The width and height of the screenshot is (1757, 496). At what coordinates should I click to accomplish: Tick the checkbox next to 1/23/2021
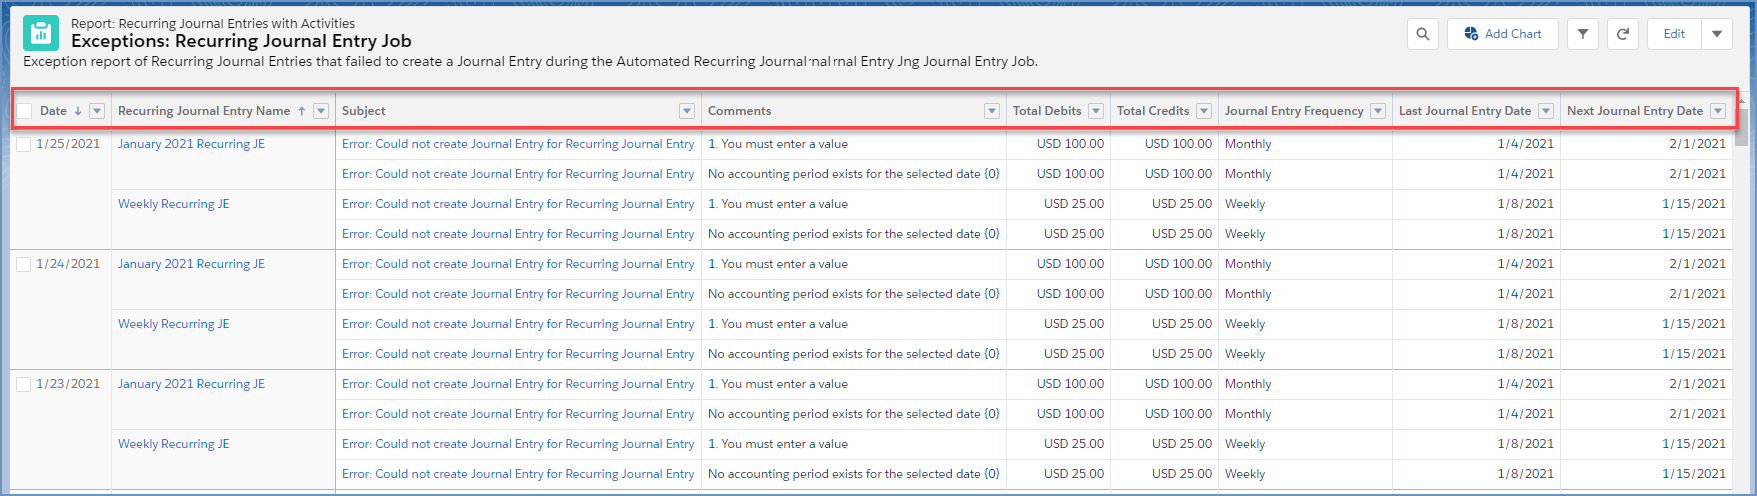24,384
